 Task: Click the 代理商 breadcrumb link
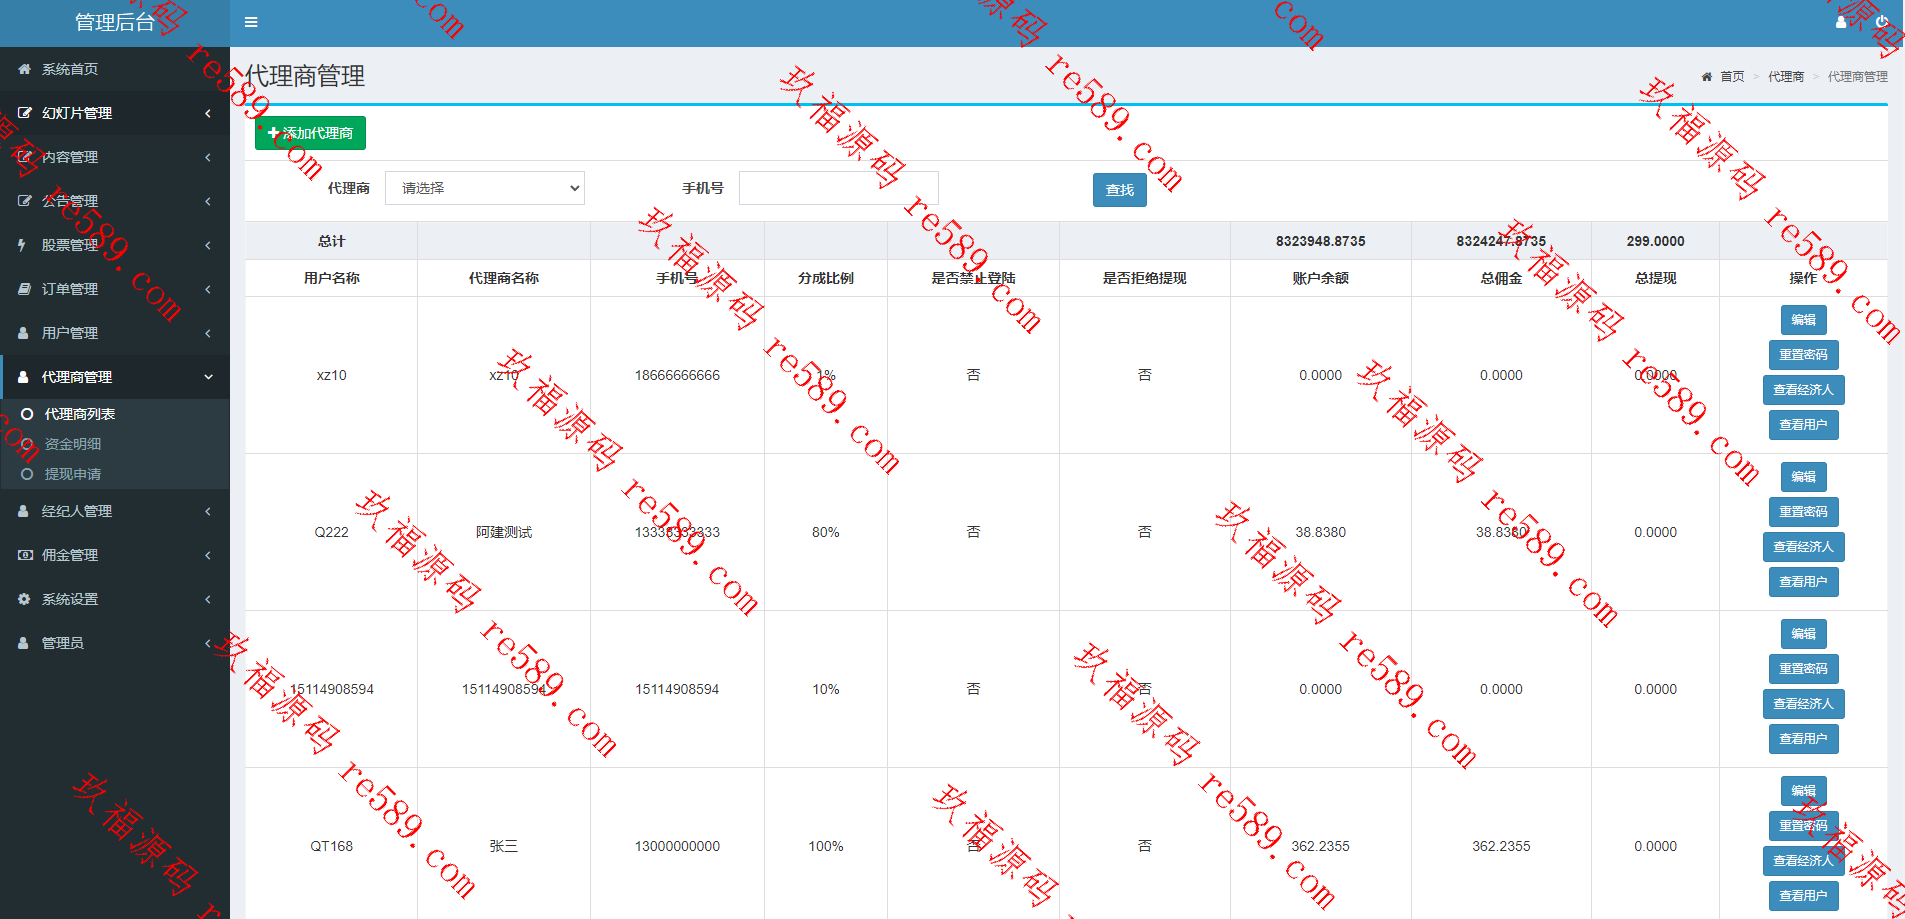[x=1785, y=76]
